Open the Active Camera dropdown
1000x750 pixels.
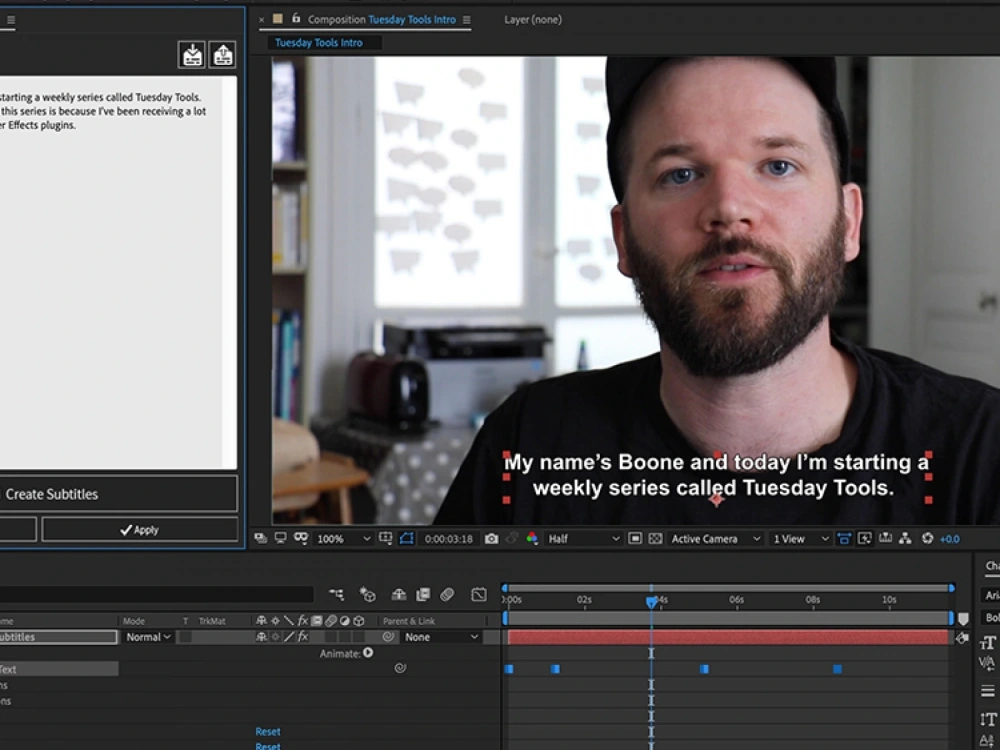click(x=715, y=539)
